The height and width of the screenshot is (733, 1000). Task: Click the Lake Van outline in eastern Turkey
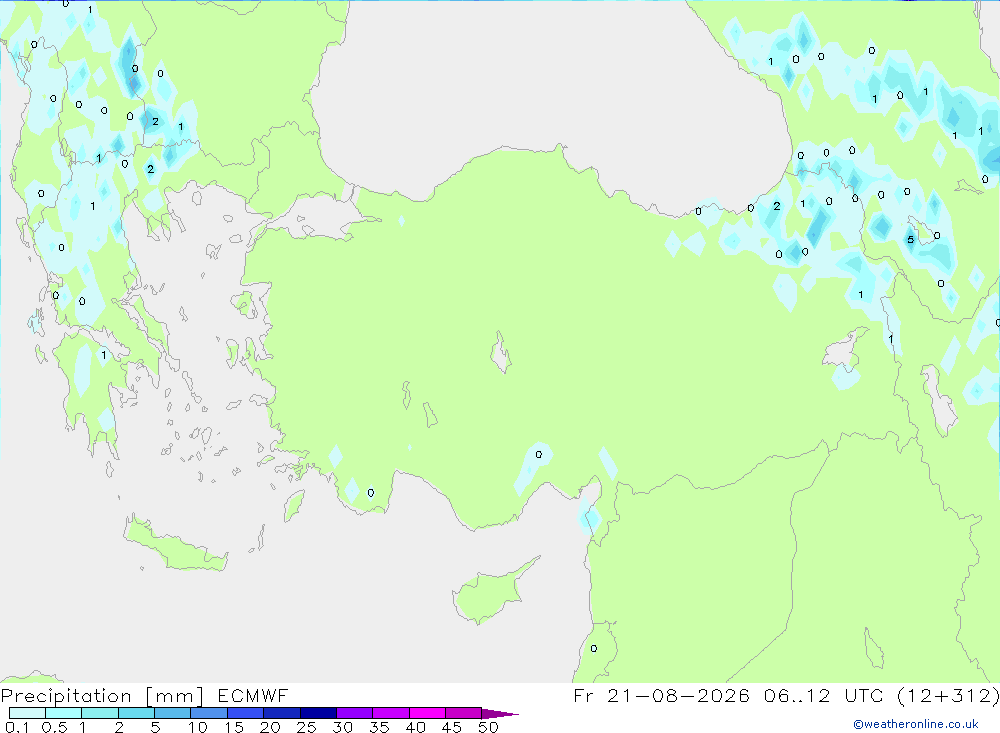coord(844,350)
